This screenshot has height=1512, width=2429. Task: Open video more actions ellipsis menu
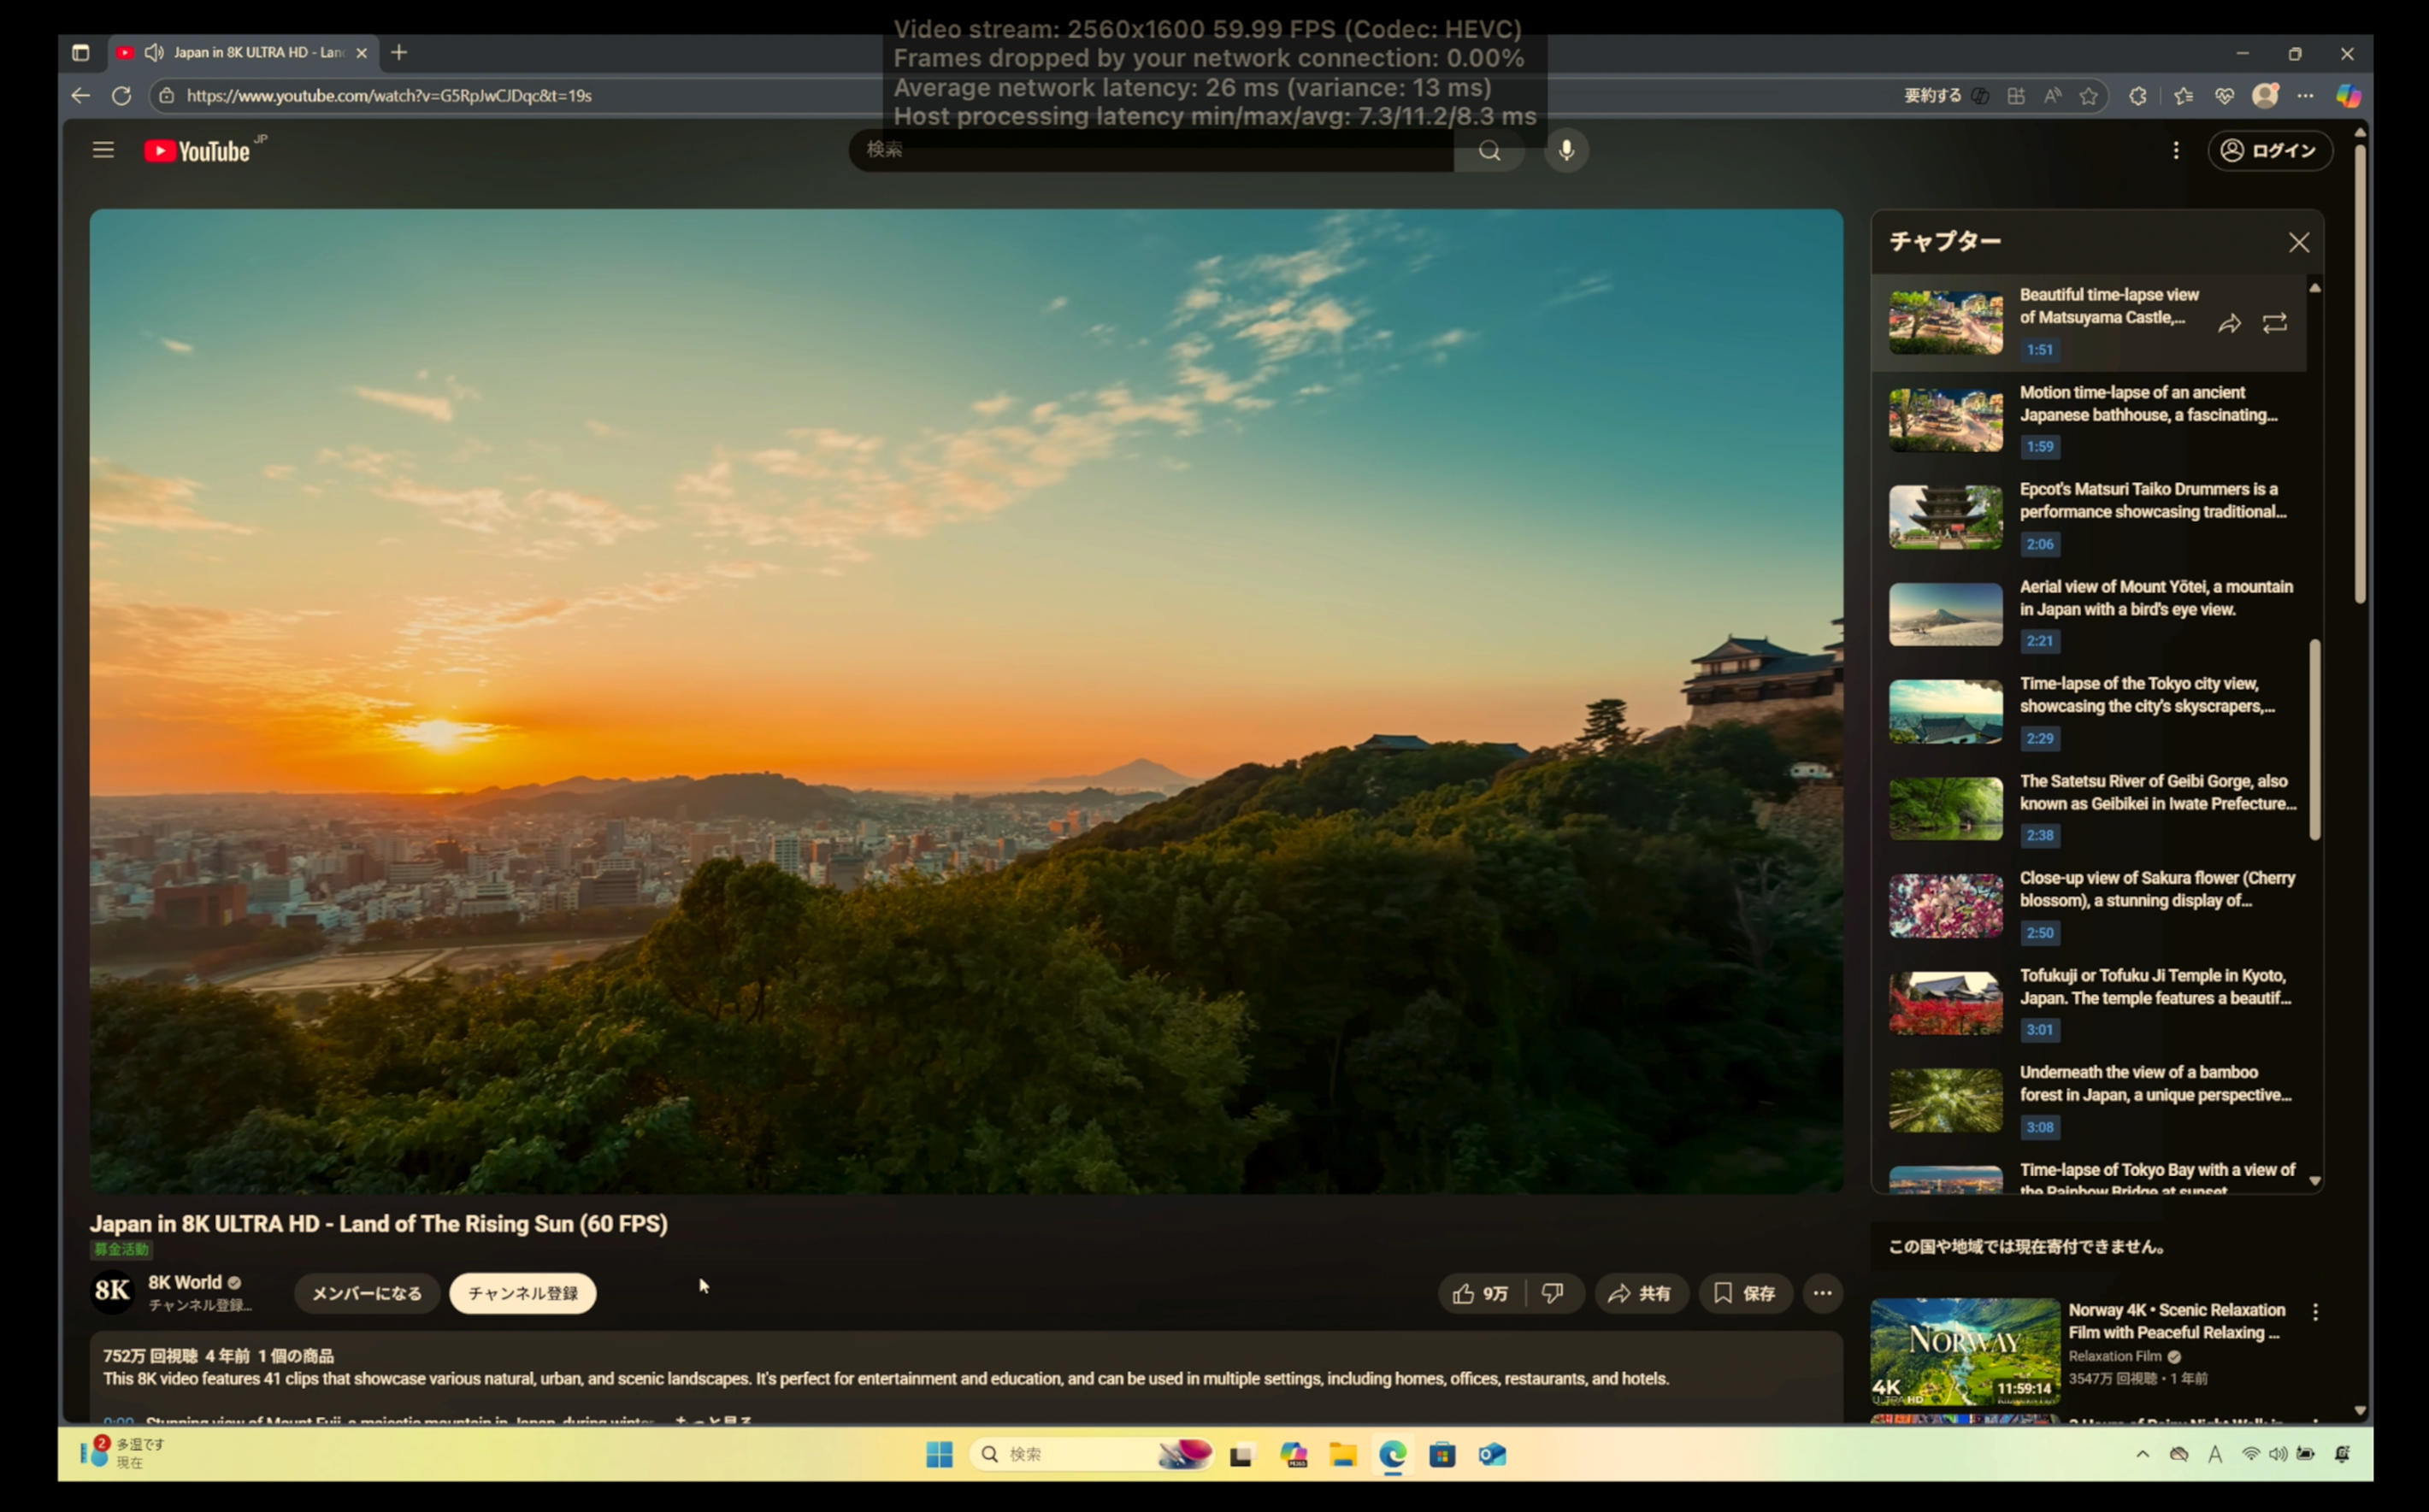pyautogui.click(x=1823, y=1293)
